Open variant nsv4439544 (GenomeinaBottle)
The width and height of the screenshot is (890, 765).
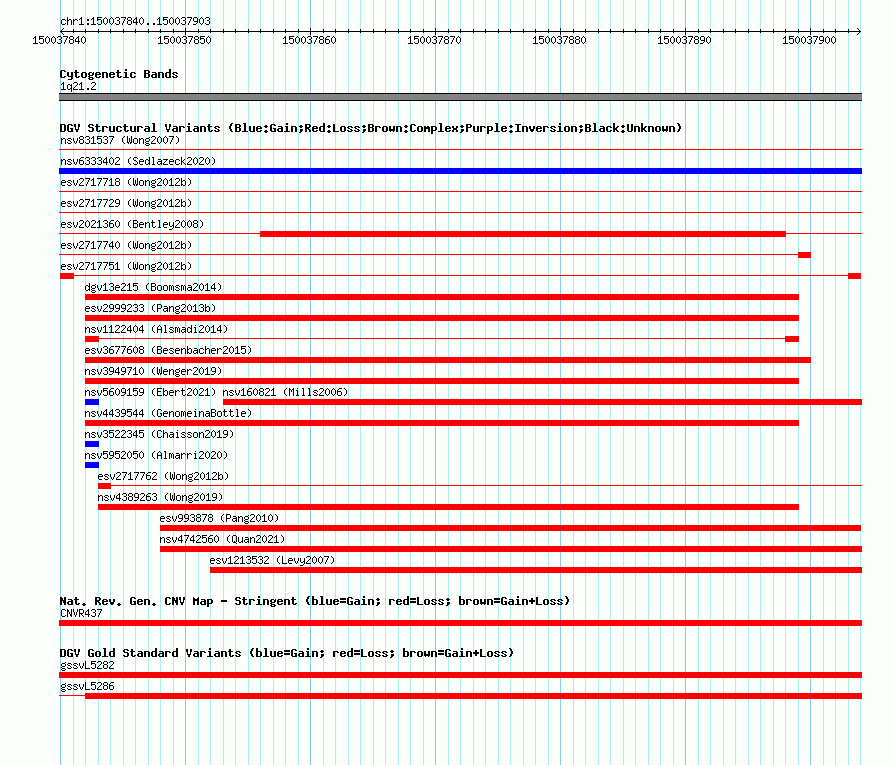click(168, 413)
